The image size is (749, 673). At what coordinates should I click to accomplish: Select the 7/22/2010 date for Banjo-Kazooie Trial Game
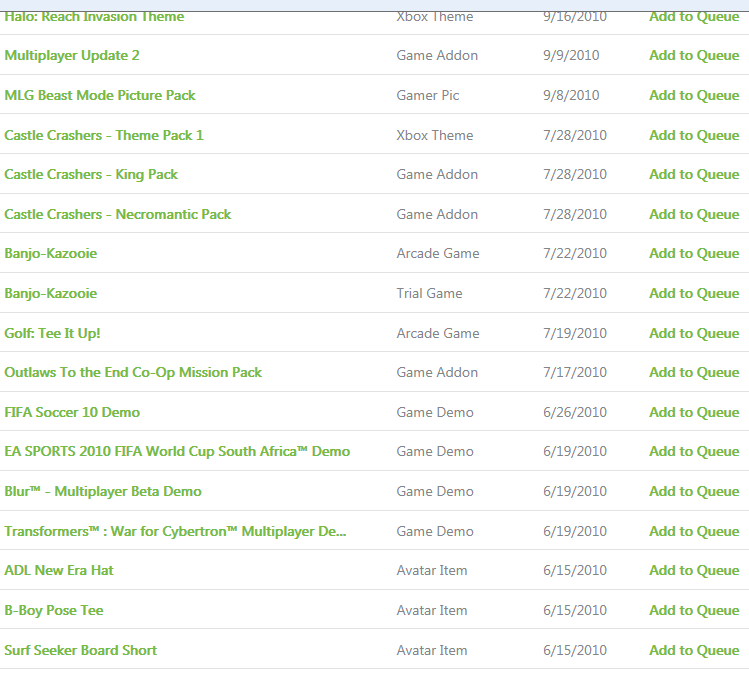click(575, 293)
